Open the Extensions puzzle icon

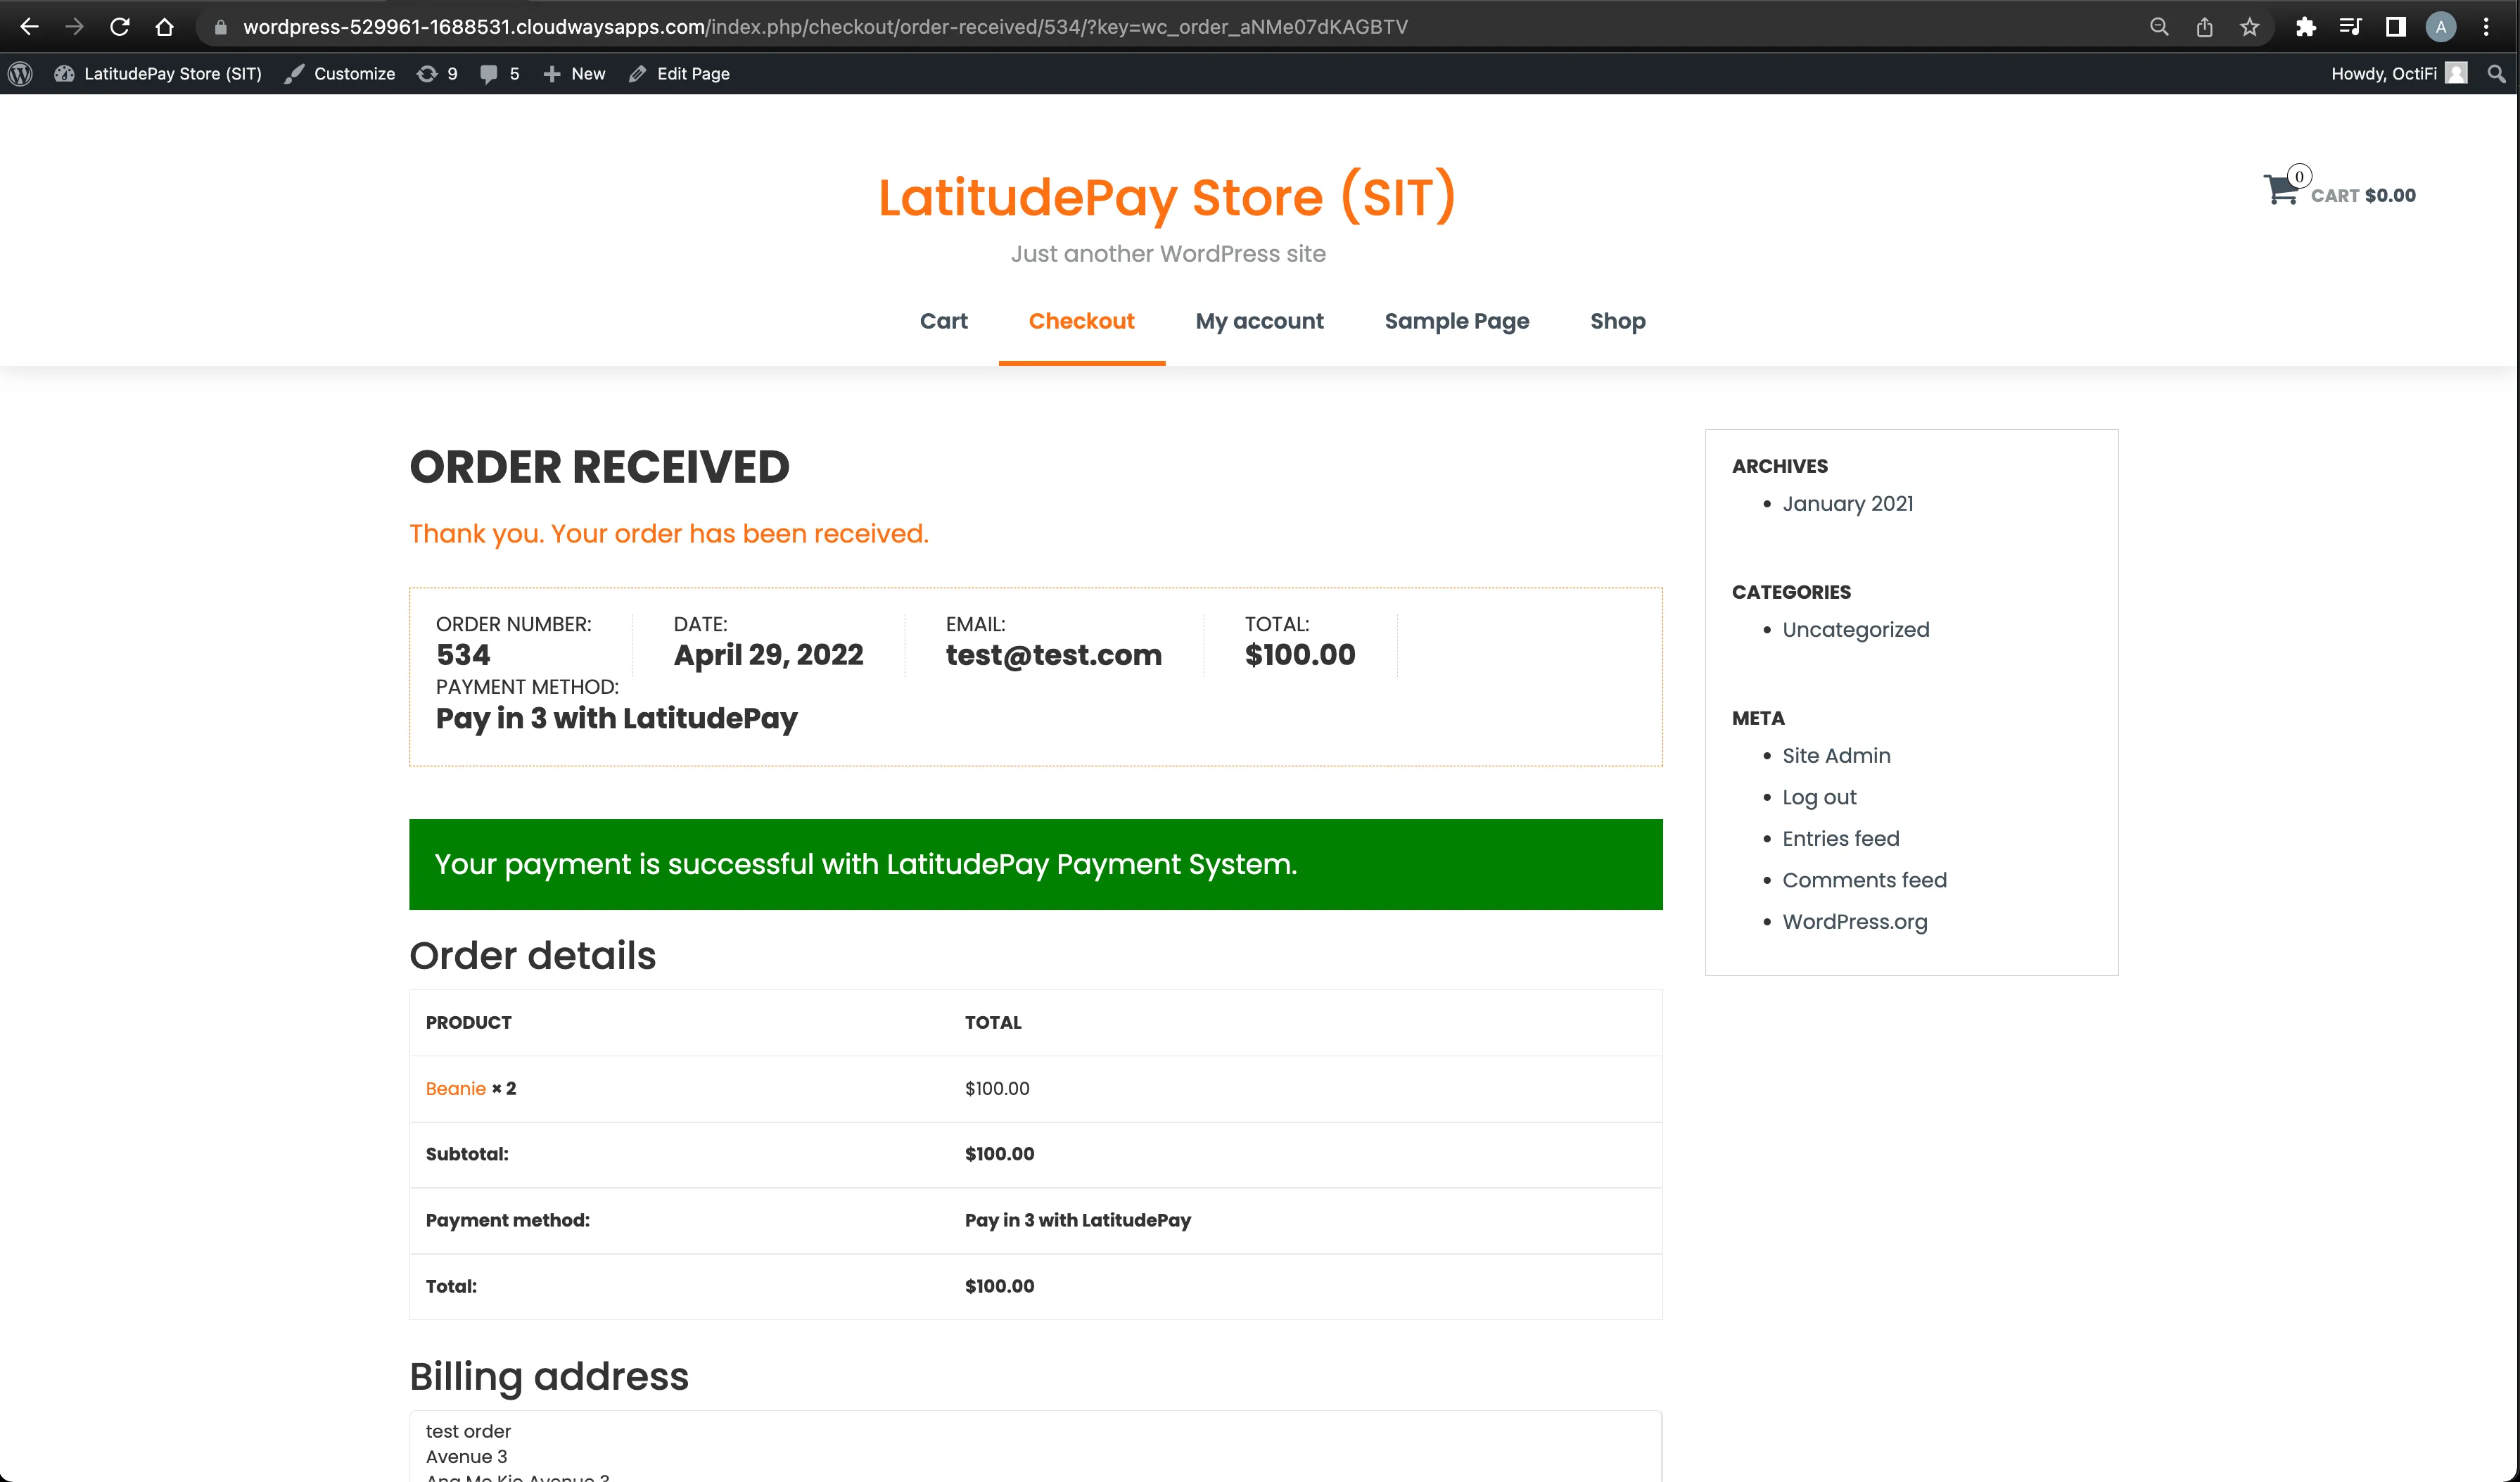pos(2305,27)
